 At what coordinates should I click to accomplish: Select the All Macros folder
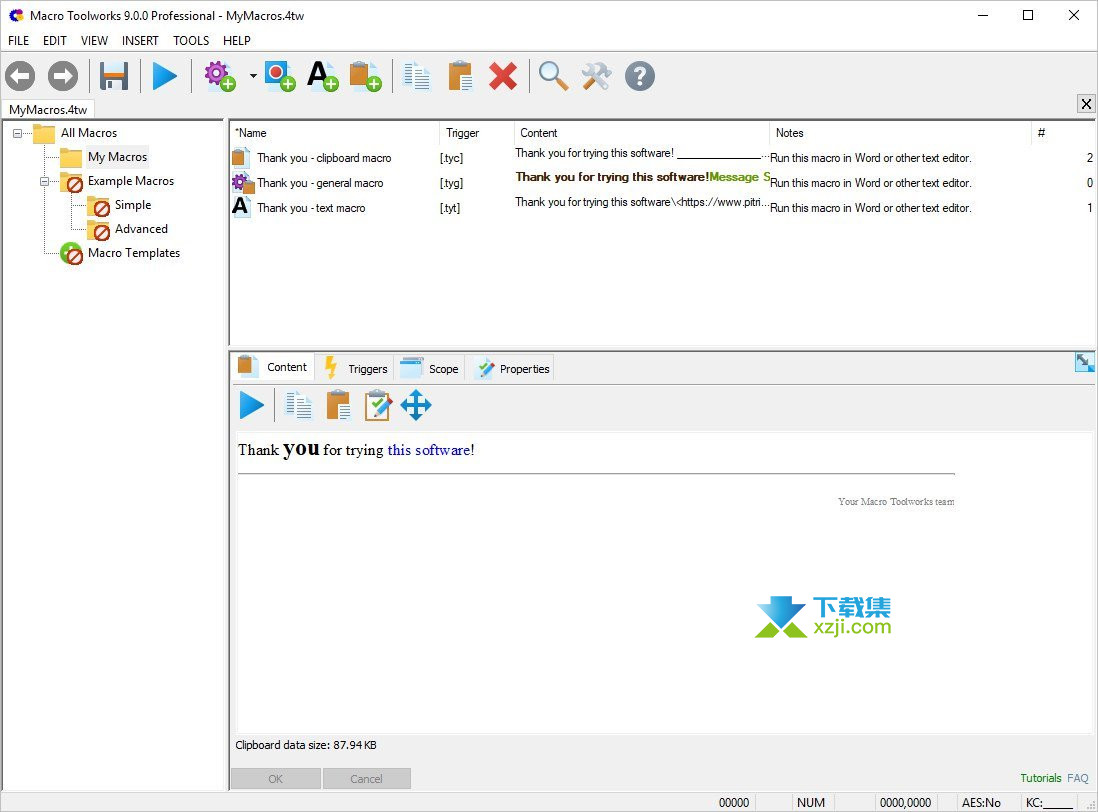88,133
